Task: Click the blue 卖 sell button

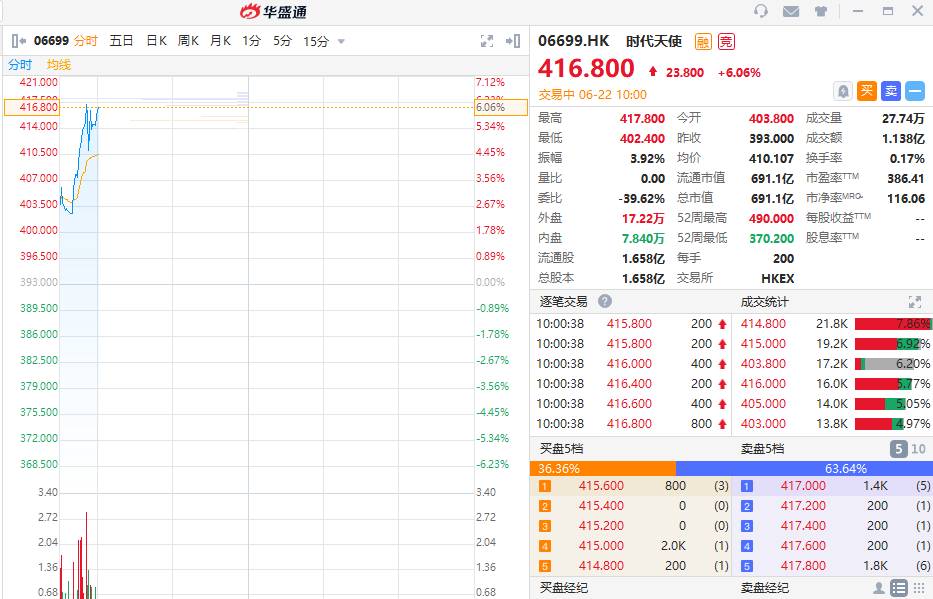Action: tap(890, 91)
